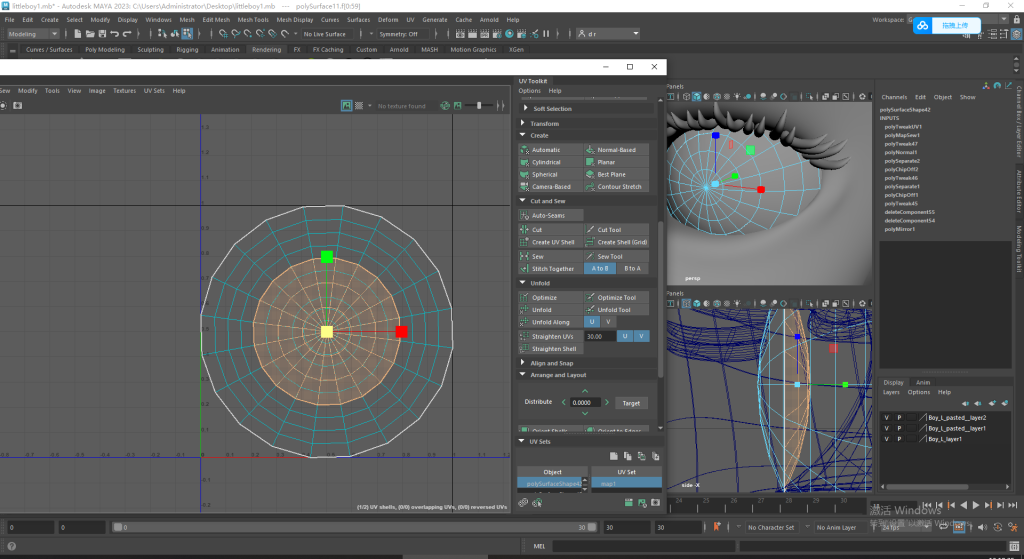1024x559 pixels.
Task: Click the Planar mapping icon
Action: [x=590, y=162]
